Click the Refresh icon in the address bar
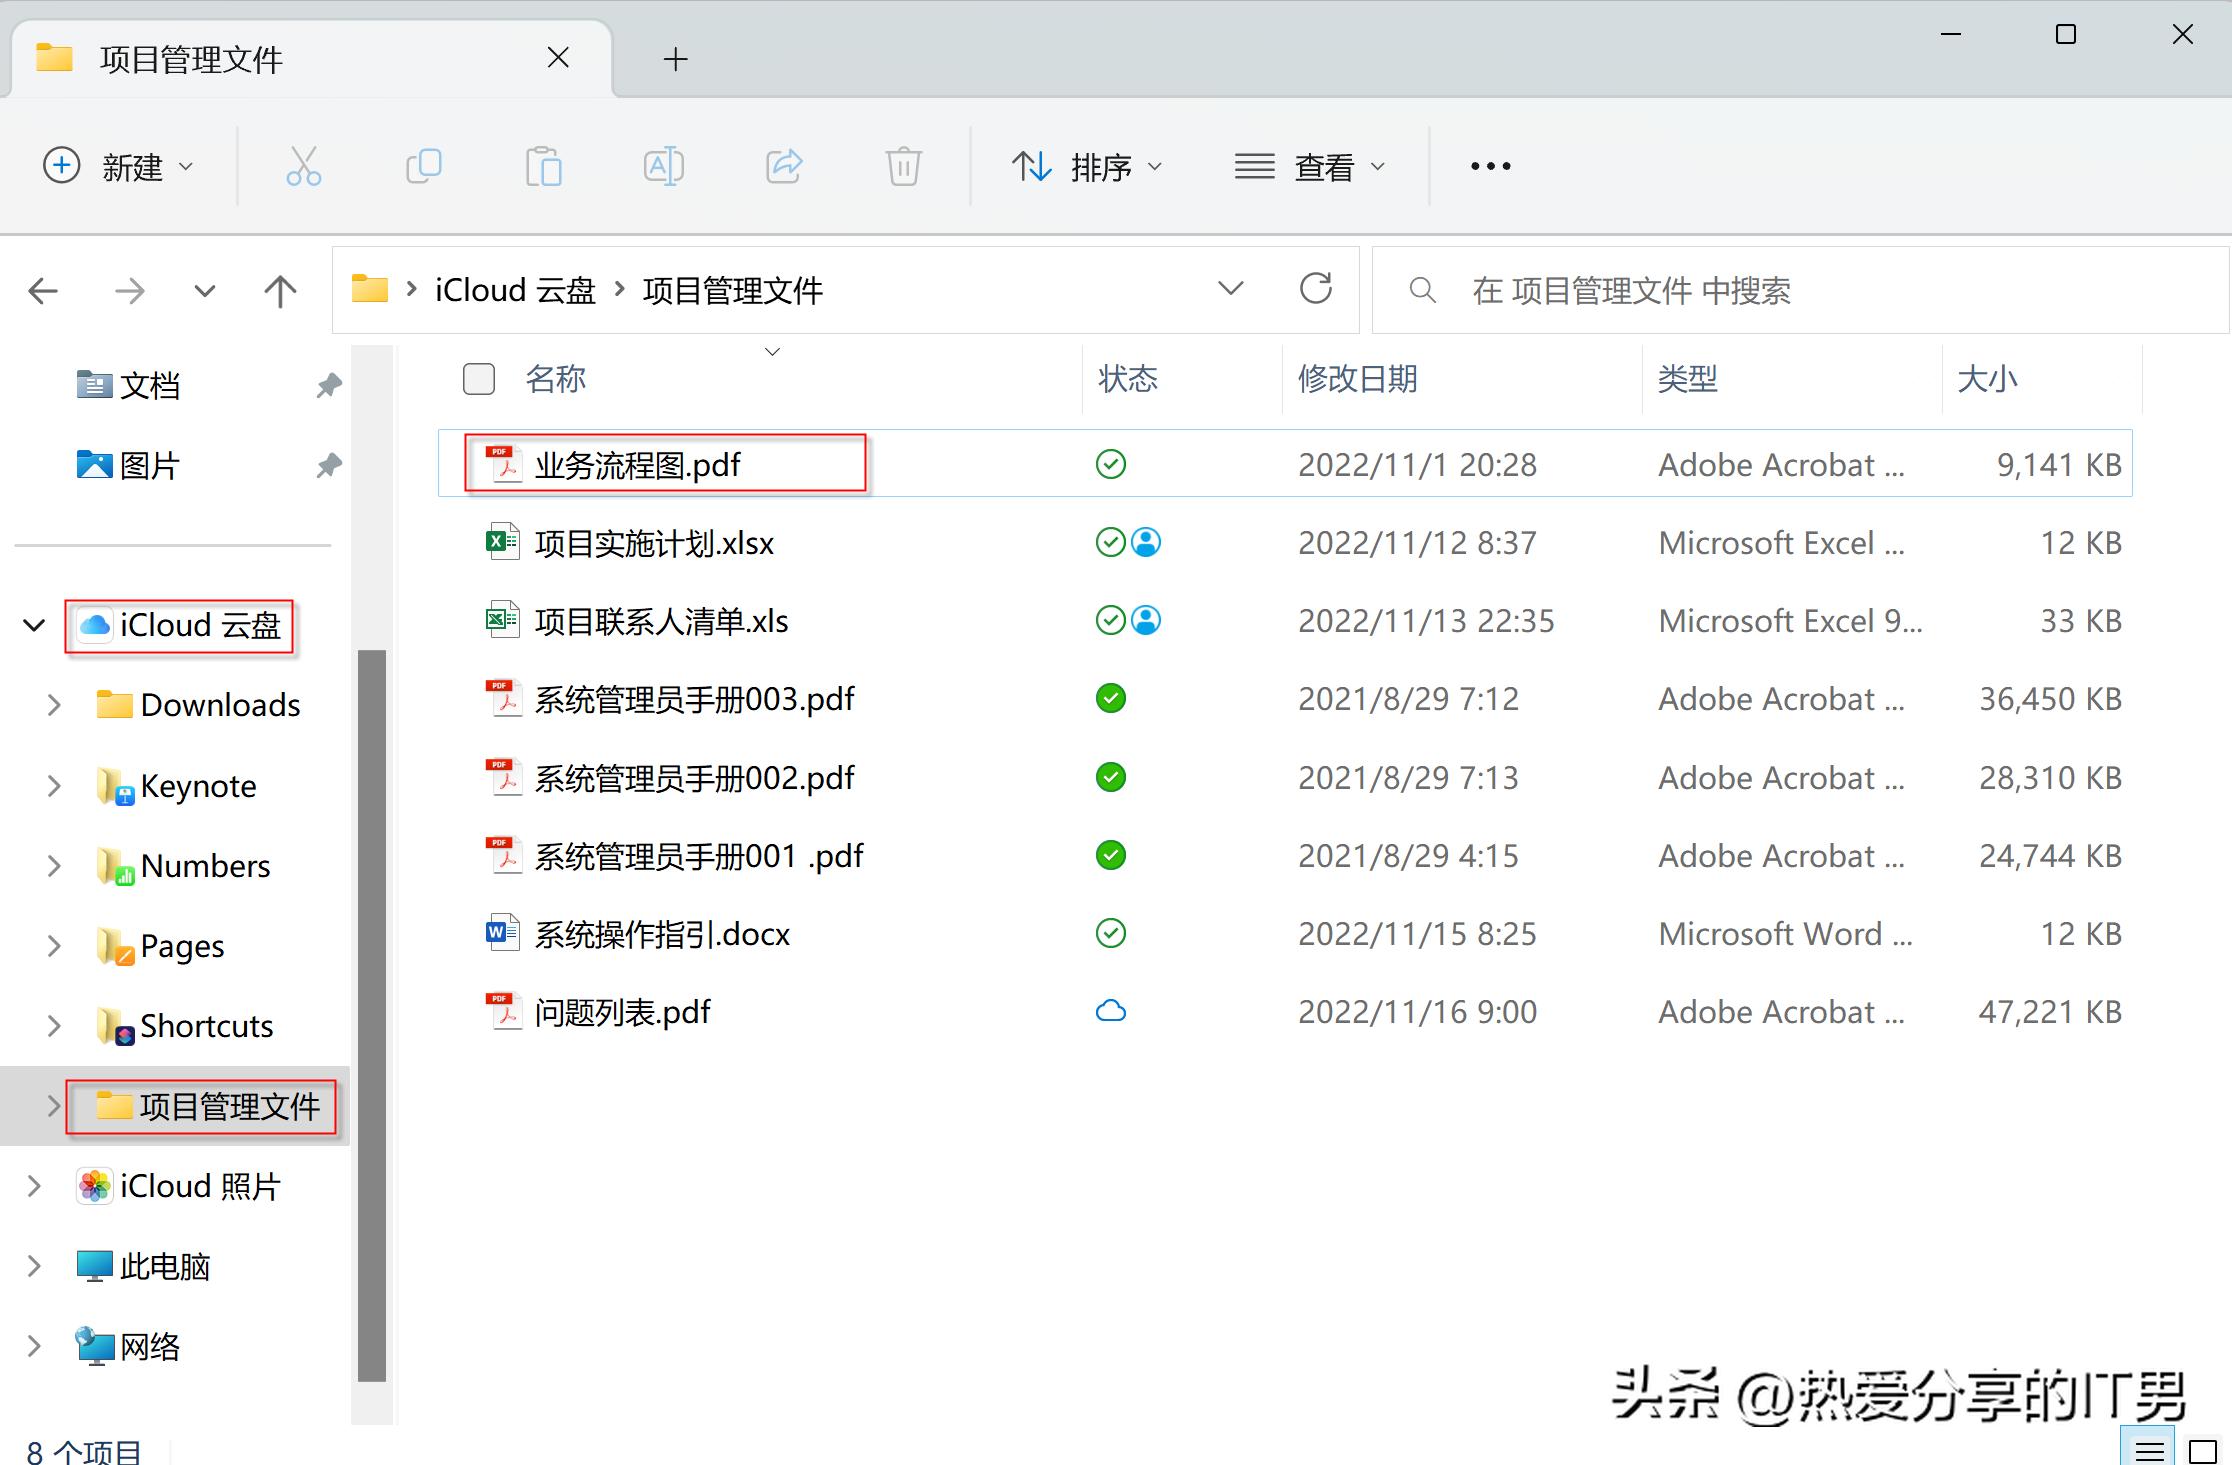The image size is (2232, 1465). [x=1317, y=289]
